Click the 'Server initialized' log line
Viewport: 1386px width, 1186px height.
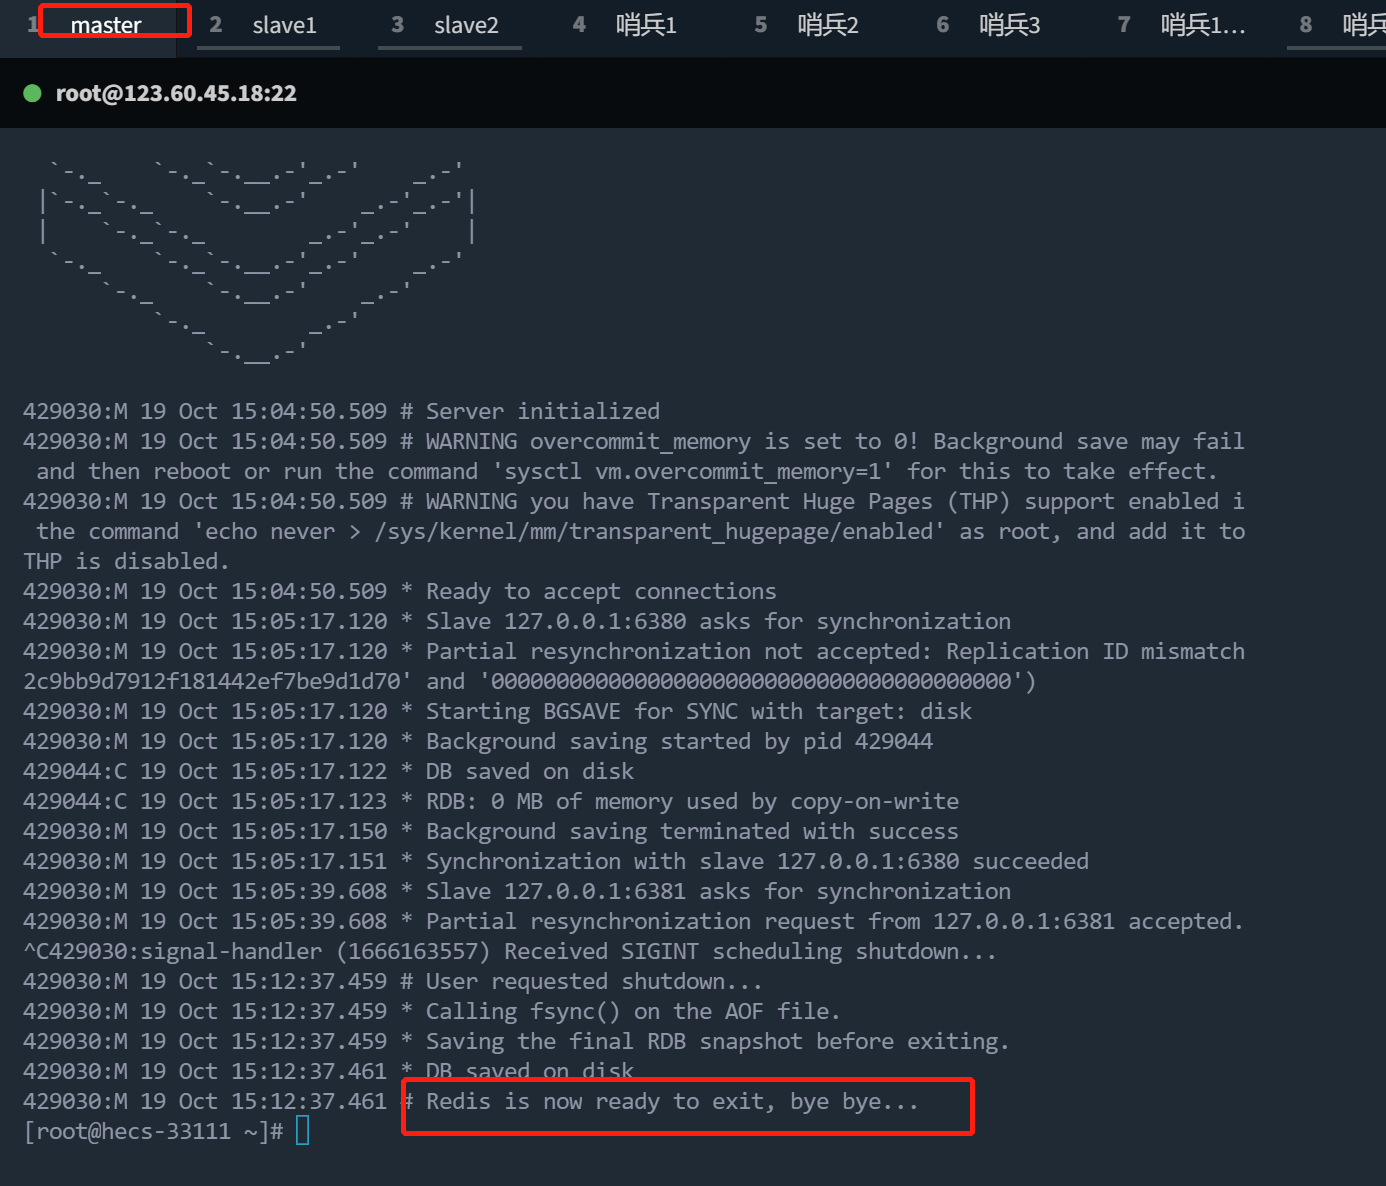(542, 411)
